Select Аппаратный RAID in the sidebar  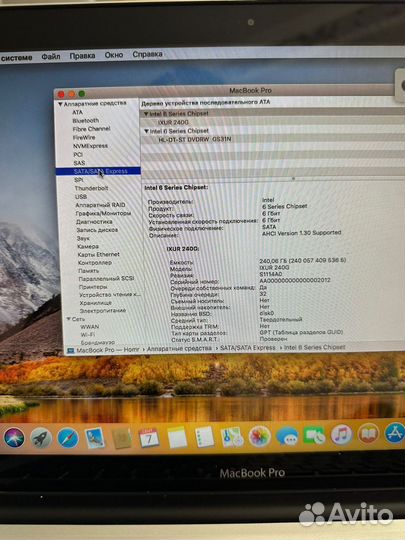100,205
